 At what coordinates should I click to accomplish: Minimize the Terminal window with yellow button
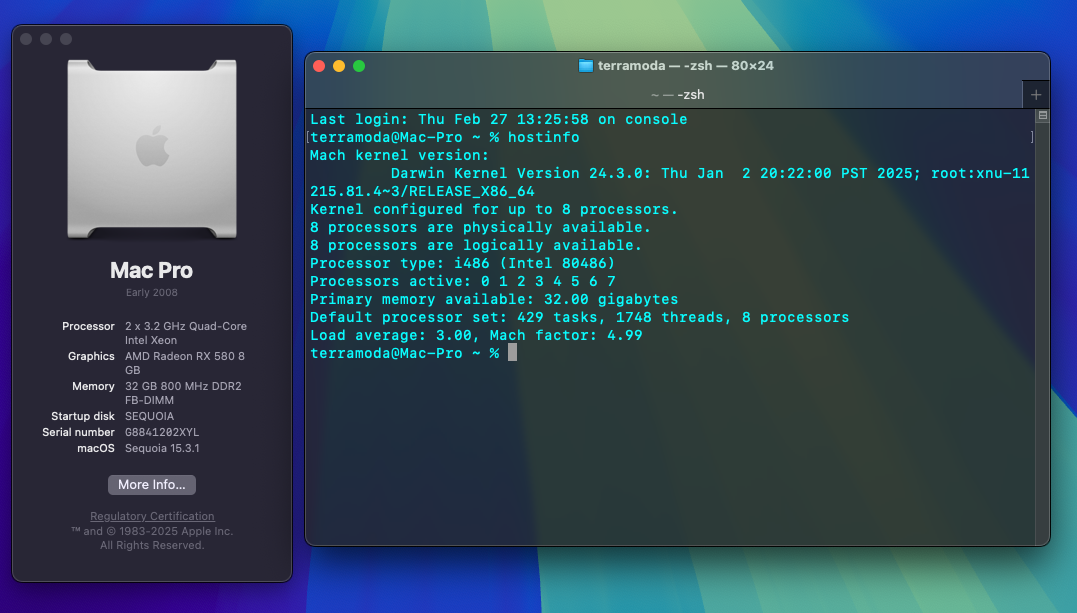click(339, 66)
